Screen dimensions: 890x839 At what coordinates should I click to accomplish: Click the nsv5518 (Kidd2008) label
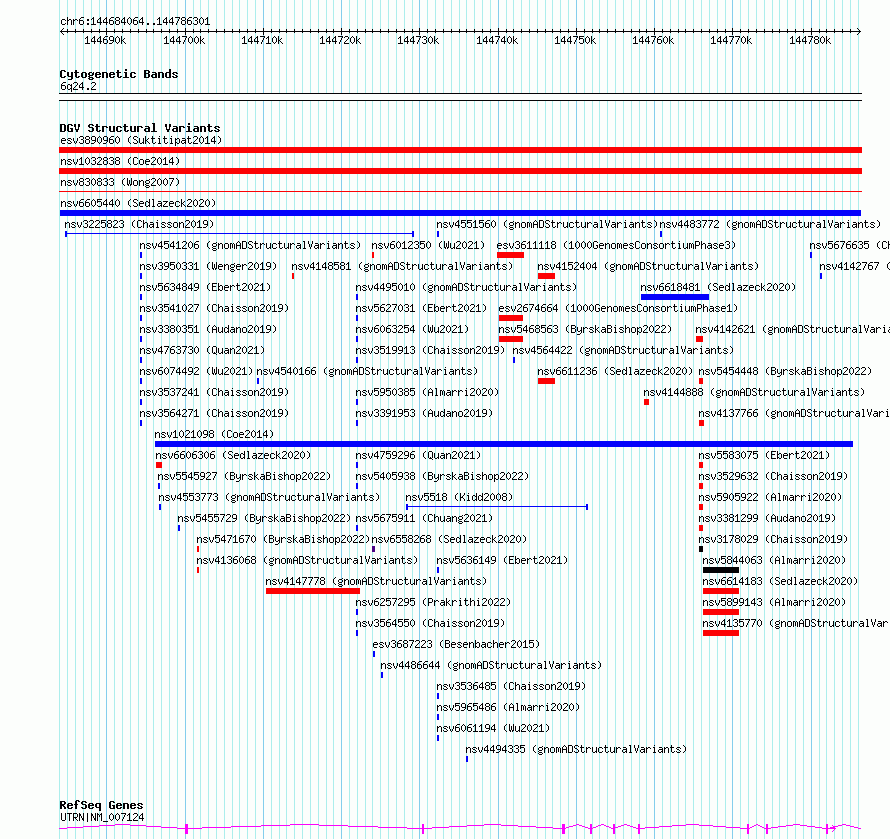click(x=459, y=497)
